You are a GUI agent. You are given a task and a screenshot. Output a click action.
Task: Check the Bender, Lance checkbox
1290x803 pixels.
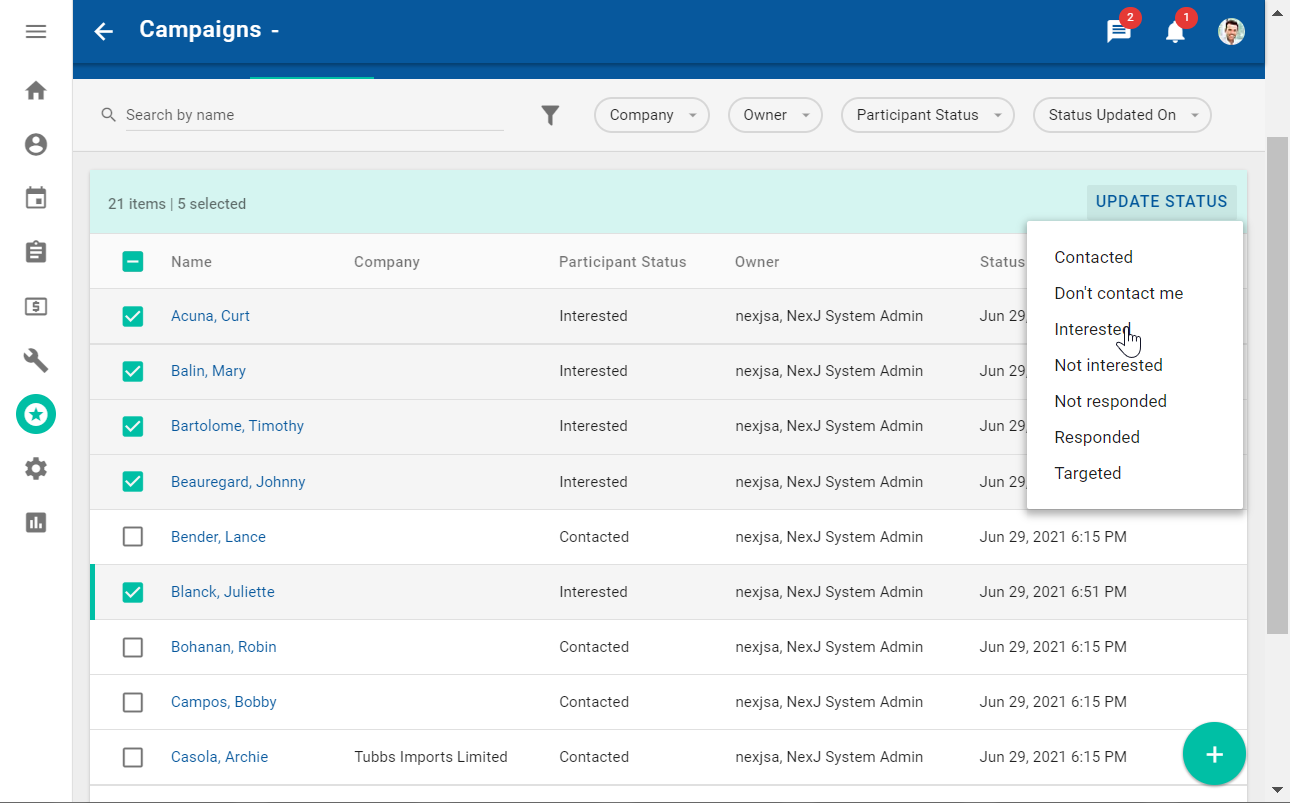(x=133, y=537)
